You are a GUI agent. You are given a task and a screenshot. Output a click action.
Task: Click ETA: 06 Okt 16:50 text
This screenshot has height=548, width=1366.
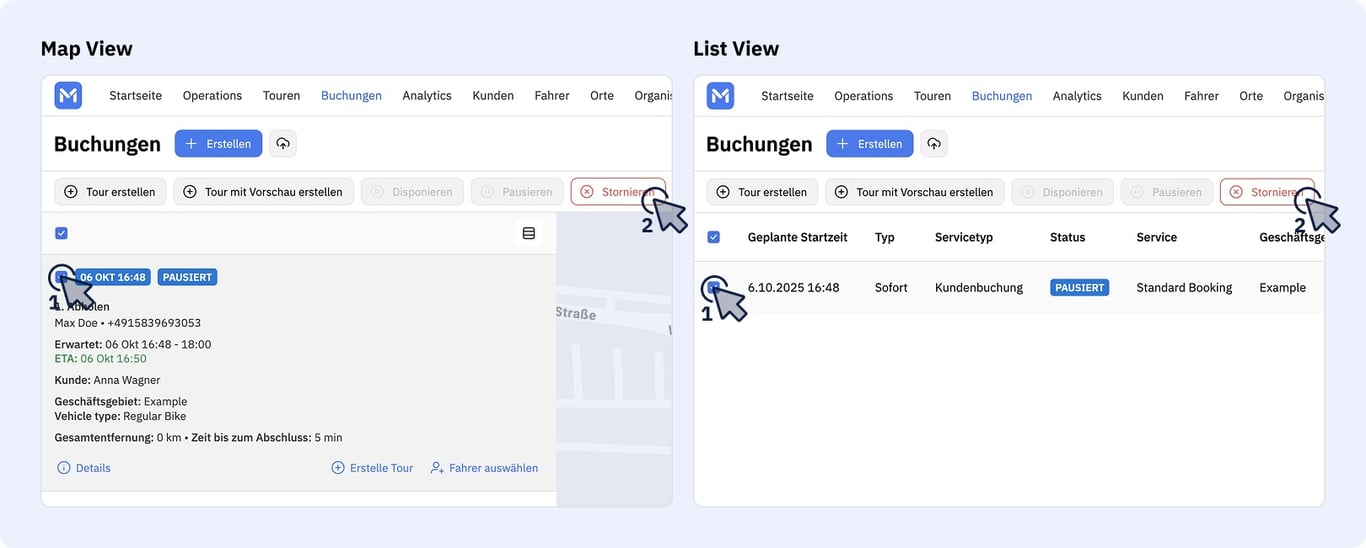[x=100, y=358]
